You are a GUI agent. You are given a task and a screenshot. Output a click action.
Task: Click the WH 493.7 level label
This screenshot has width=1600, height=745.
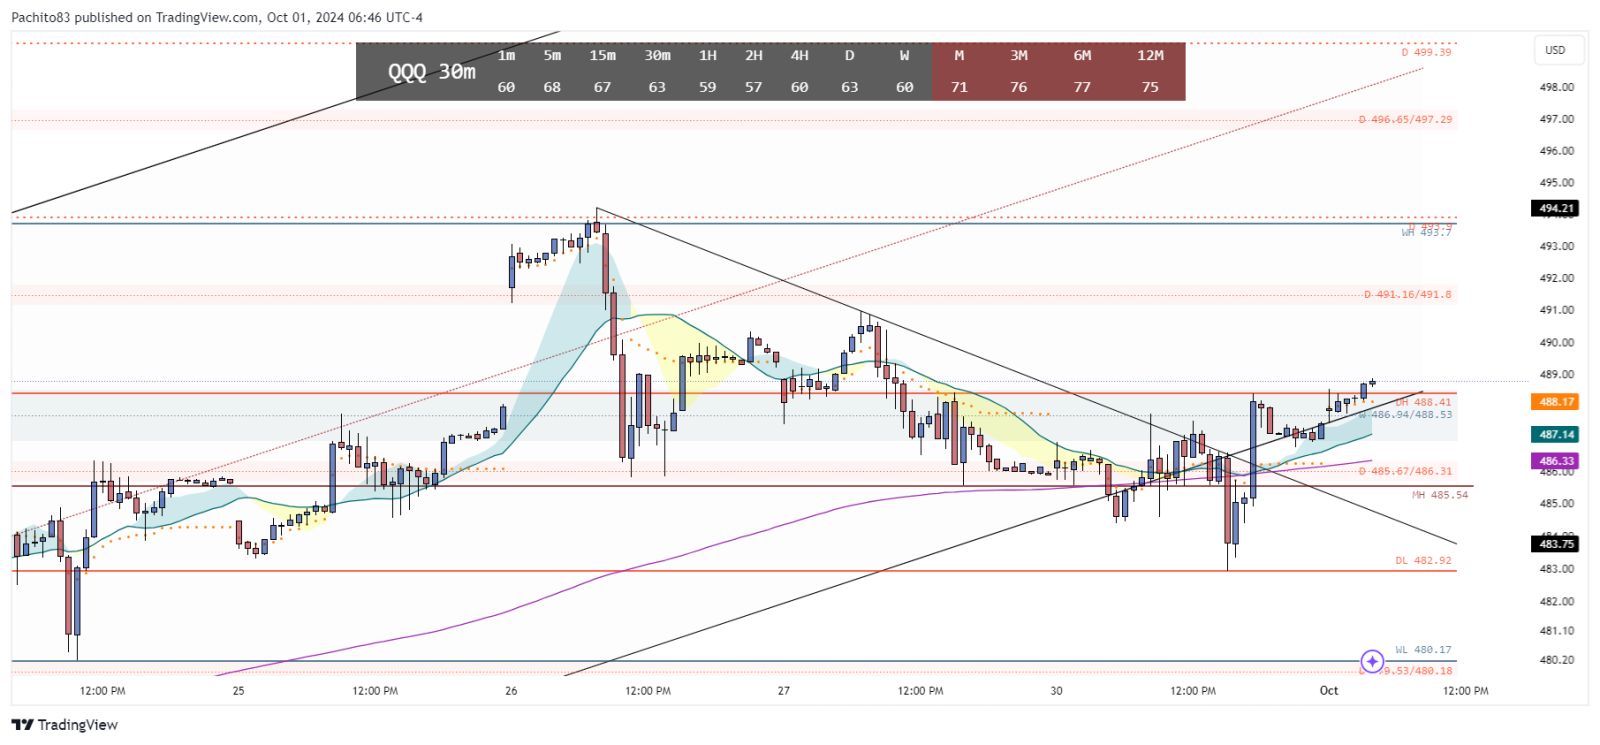point(1426,232)
